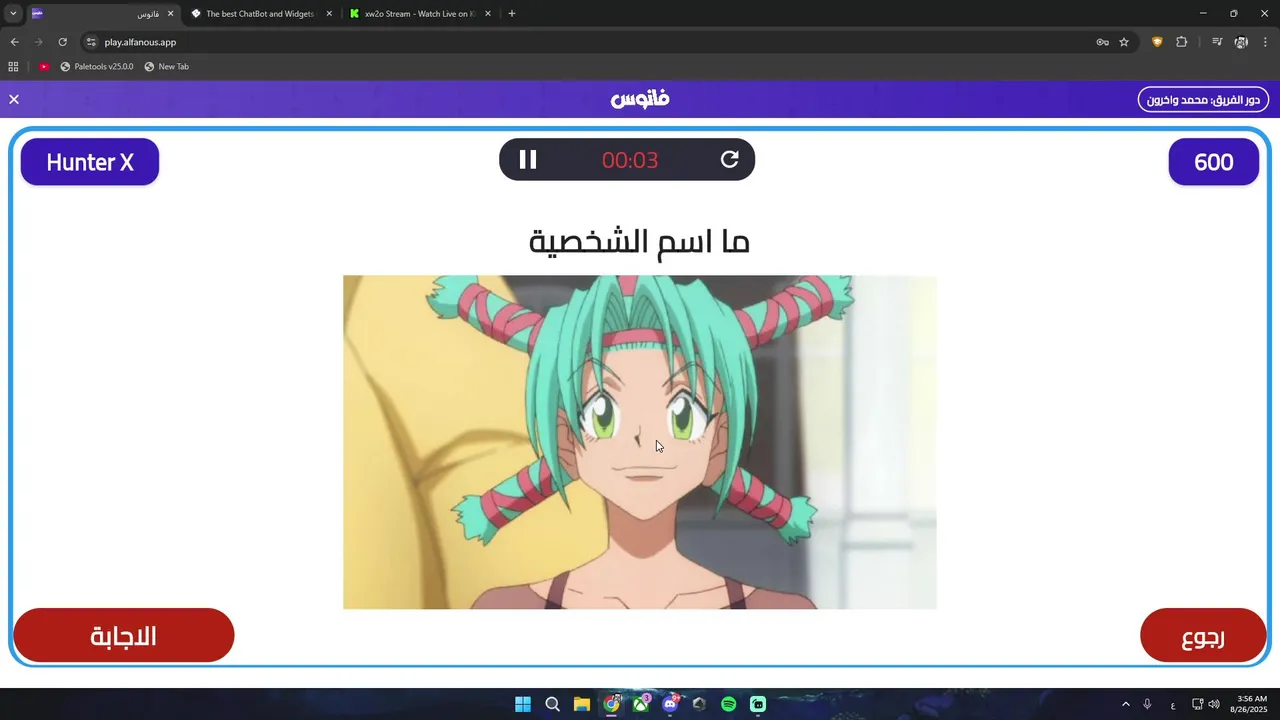Open the Windows Start menu
This screenshot has width=1280, height=720.
(x=523, y=704)
